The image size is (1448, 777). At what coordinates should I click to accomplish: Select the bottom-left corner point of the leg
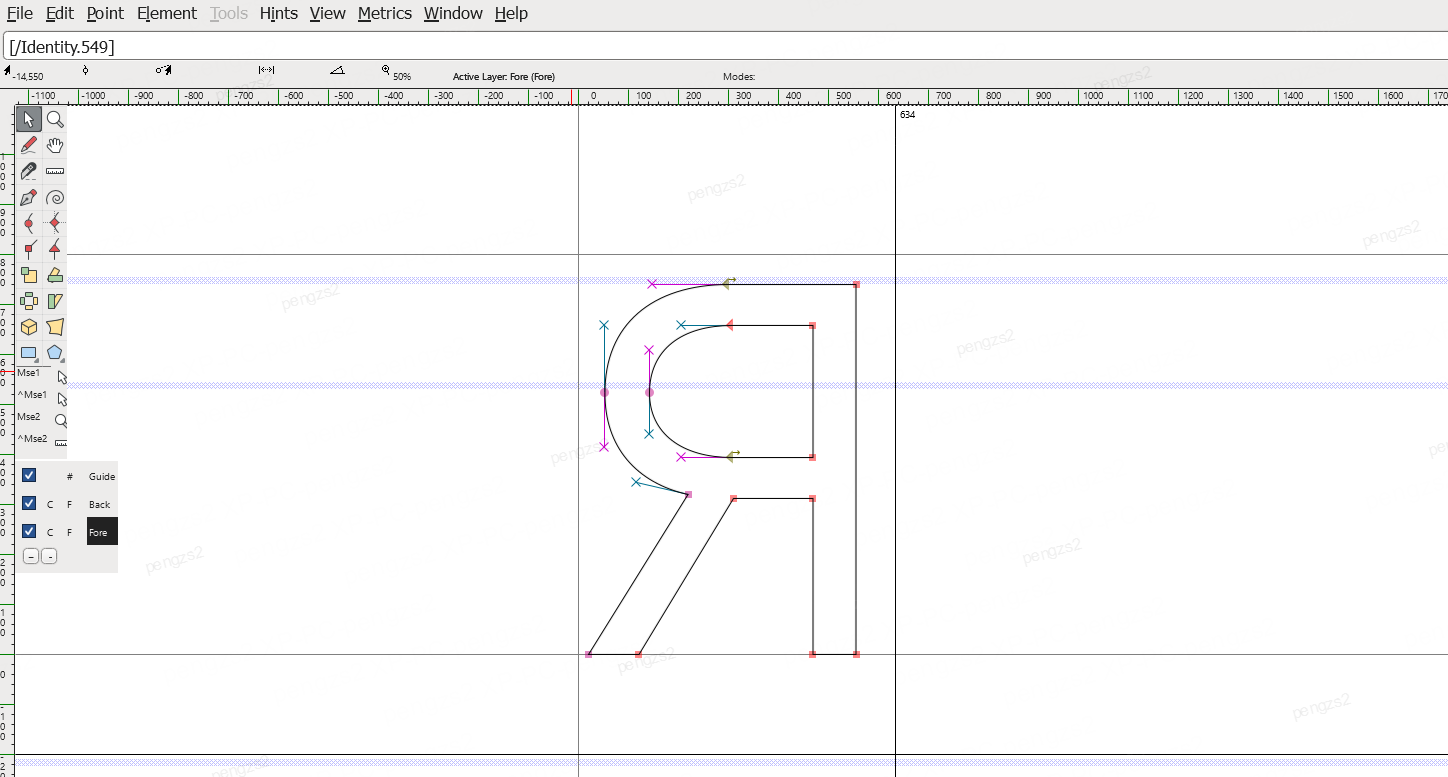coord(588,654)
